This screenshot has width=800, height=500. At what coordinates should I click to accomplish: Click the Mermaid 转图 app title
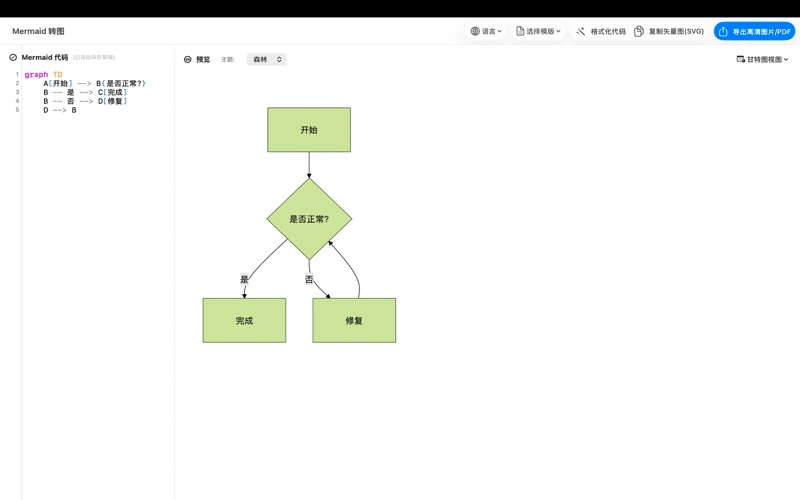pyautogui.click(x=38, y=31)
